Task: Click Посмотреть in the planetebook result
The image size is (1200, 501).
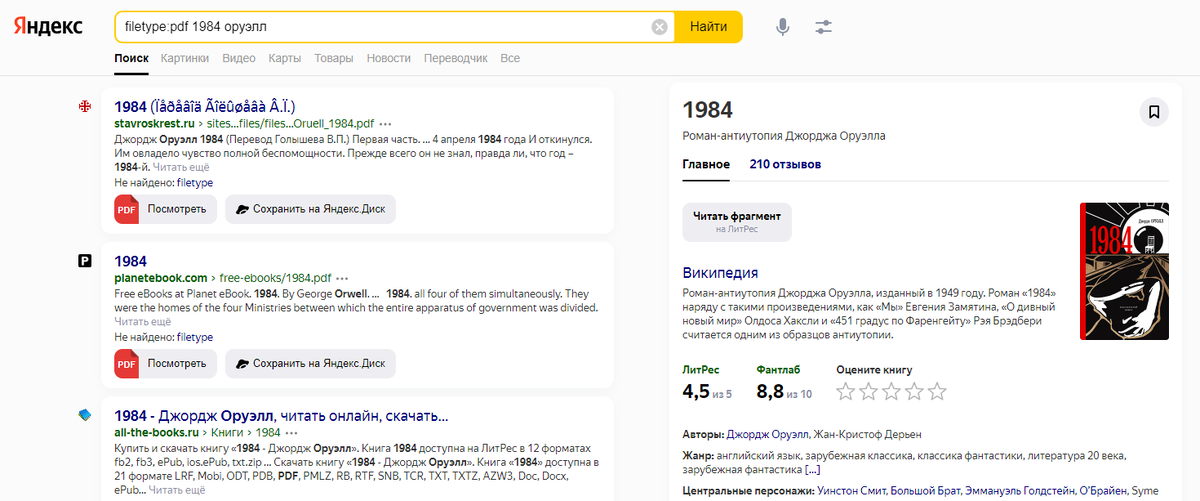Action: [177, 363]
